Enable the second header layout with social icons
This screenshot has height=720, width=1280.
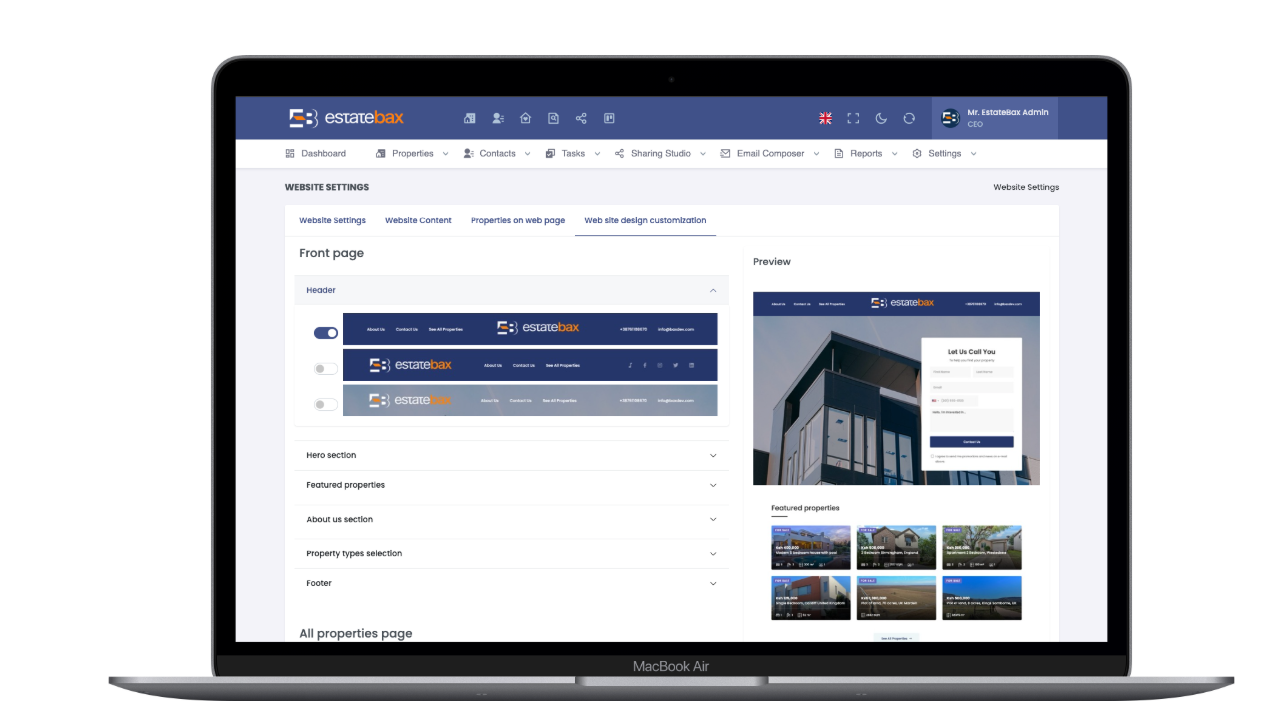tap(326, 369)
